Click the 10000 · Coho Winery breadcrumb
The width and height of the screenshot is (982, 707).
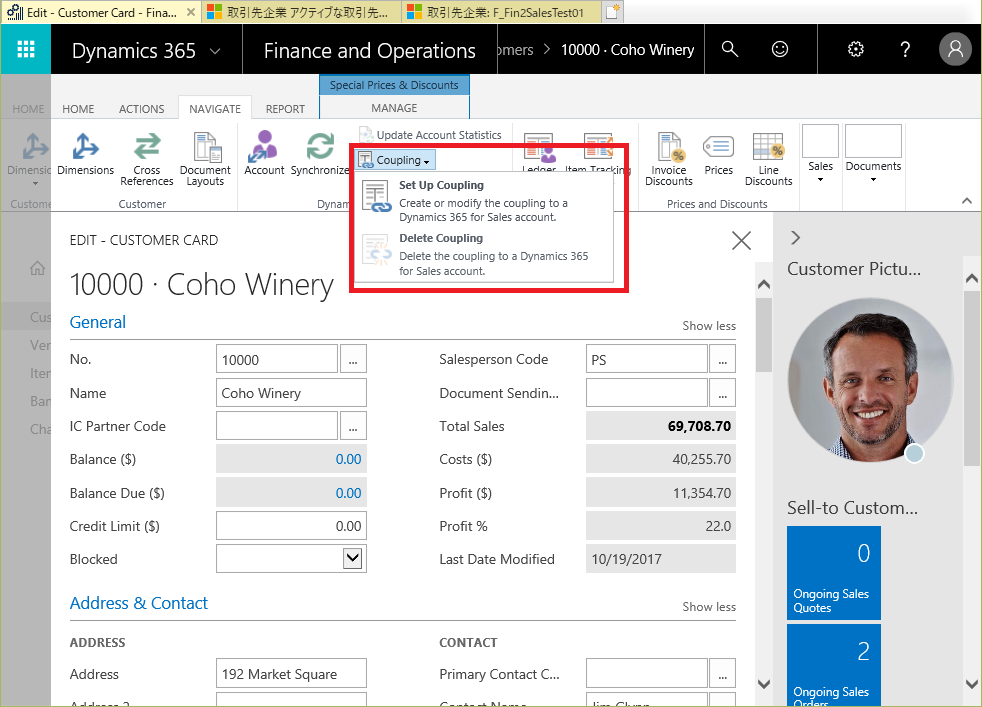(628, 50)
